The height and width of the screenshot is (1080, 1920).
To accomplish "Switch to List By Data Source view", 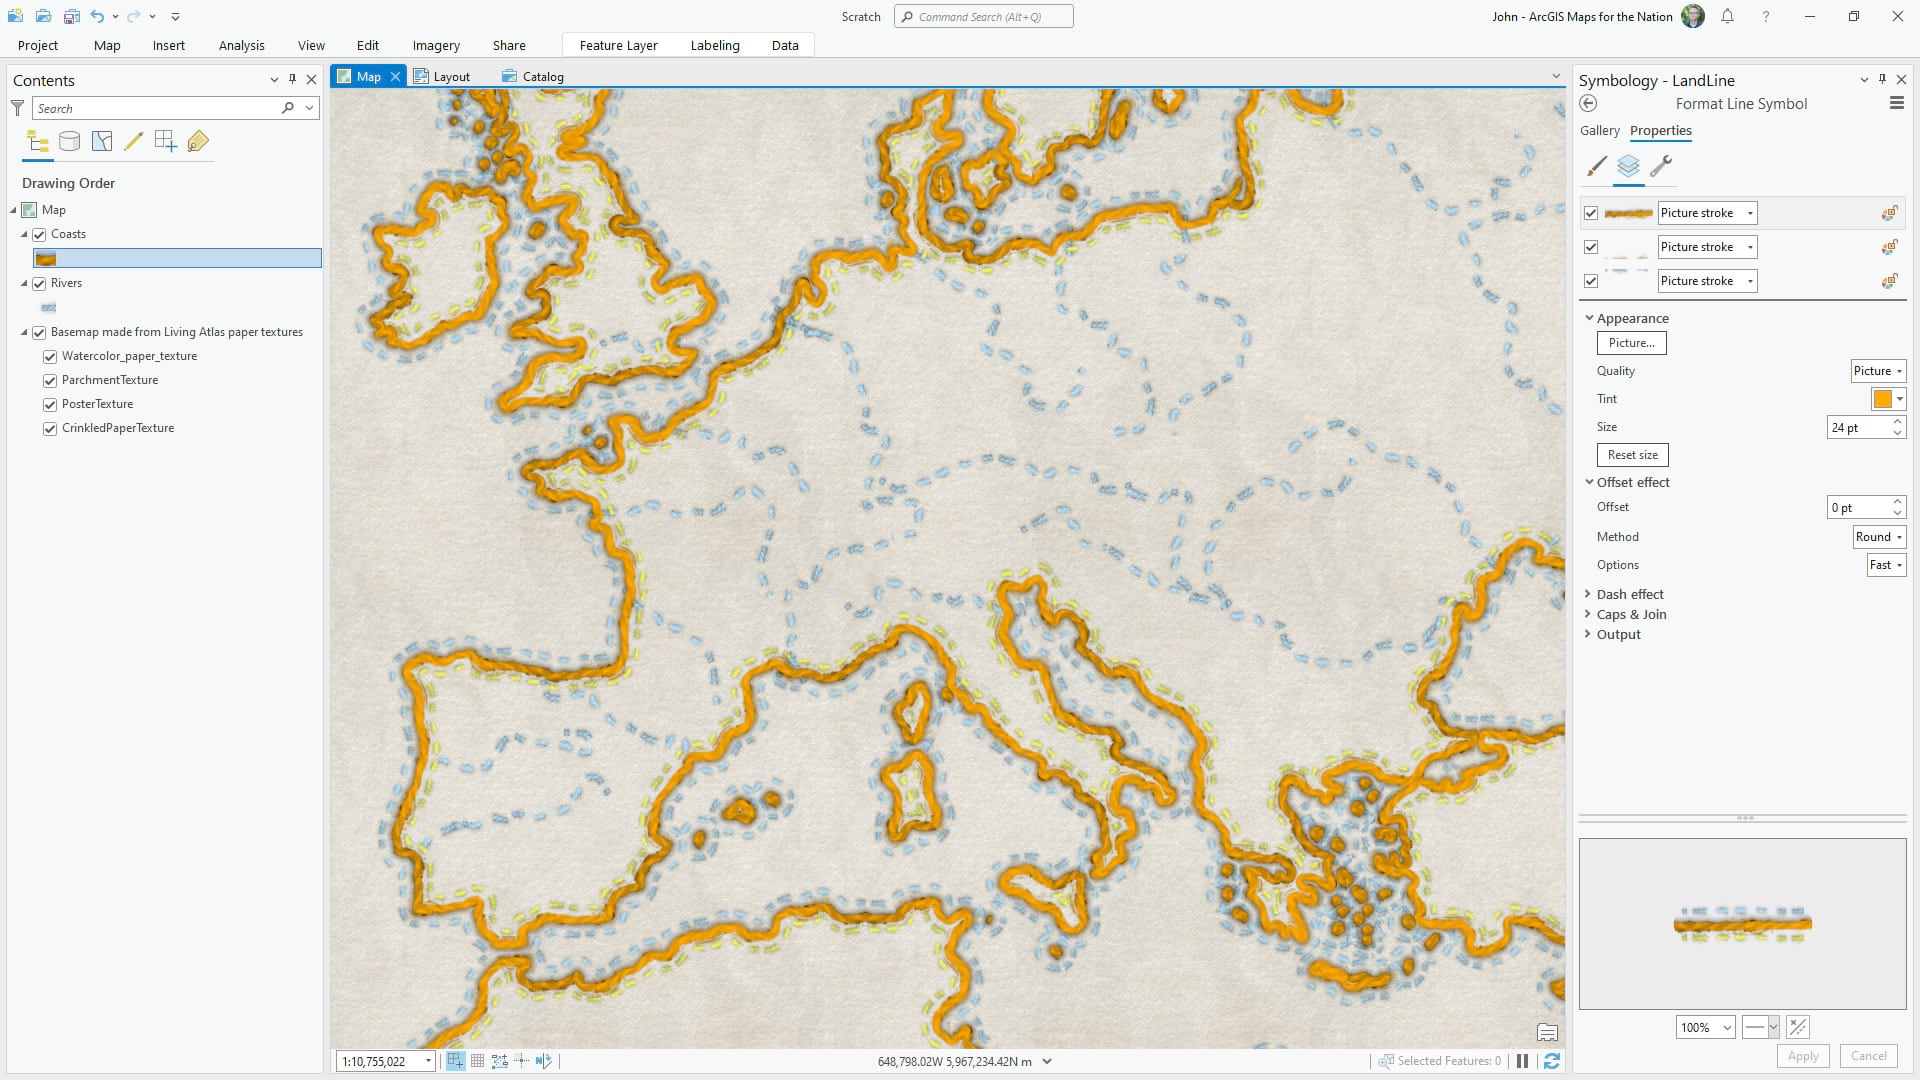I will (69, 142).
